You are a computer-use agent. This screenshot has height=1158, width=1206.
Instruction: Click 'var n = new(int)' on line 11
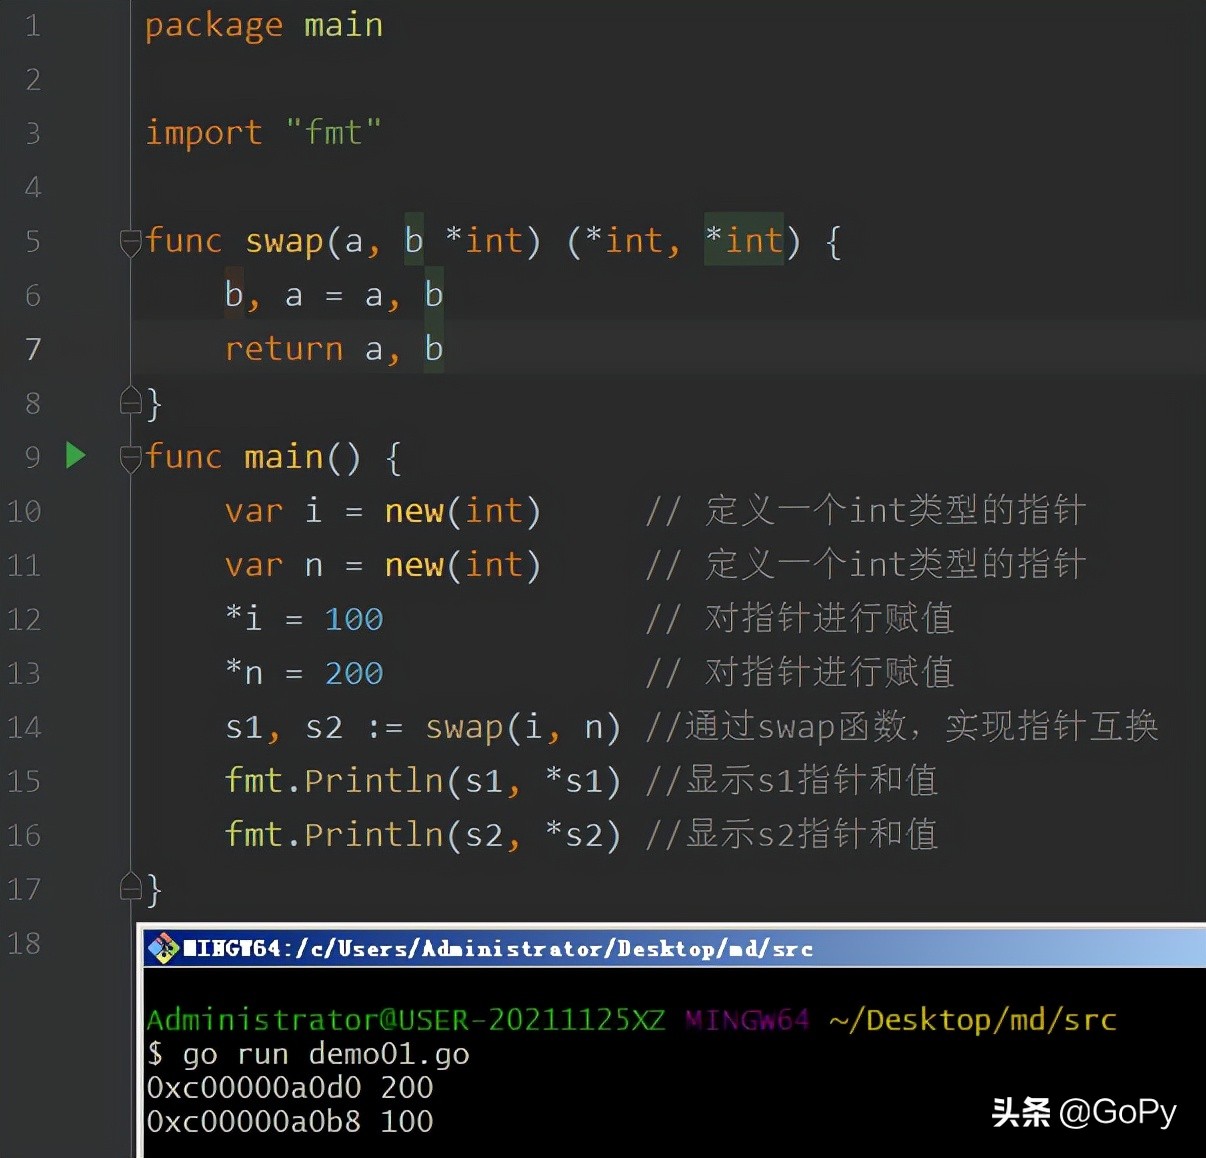pyautogui.click(x=383, y=565)
